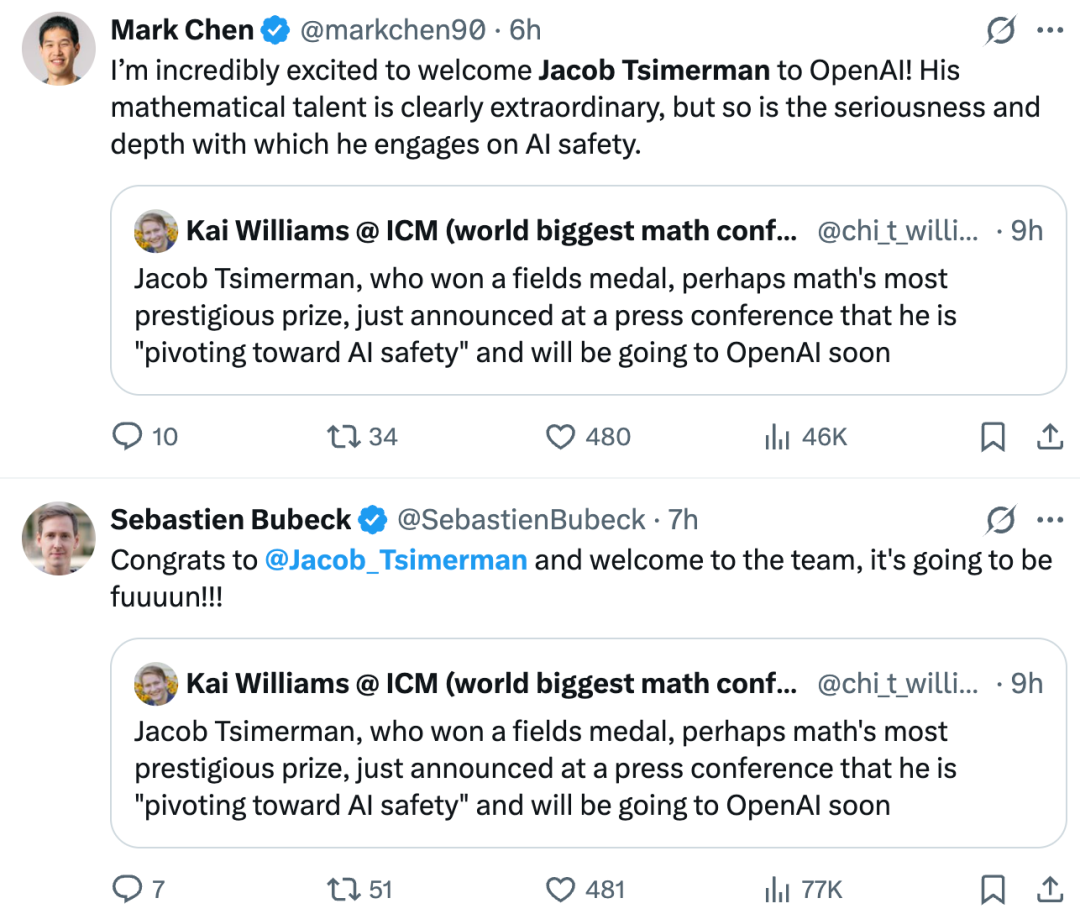View analytics showing 77K views

pyautogui.click(x=803, y=889)
